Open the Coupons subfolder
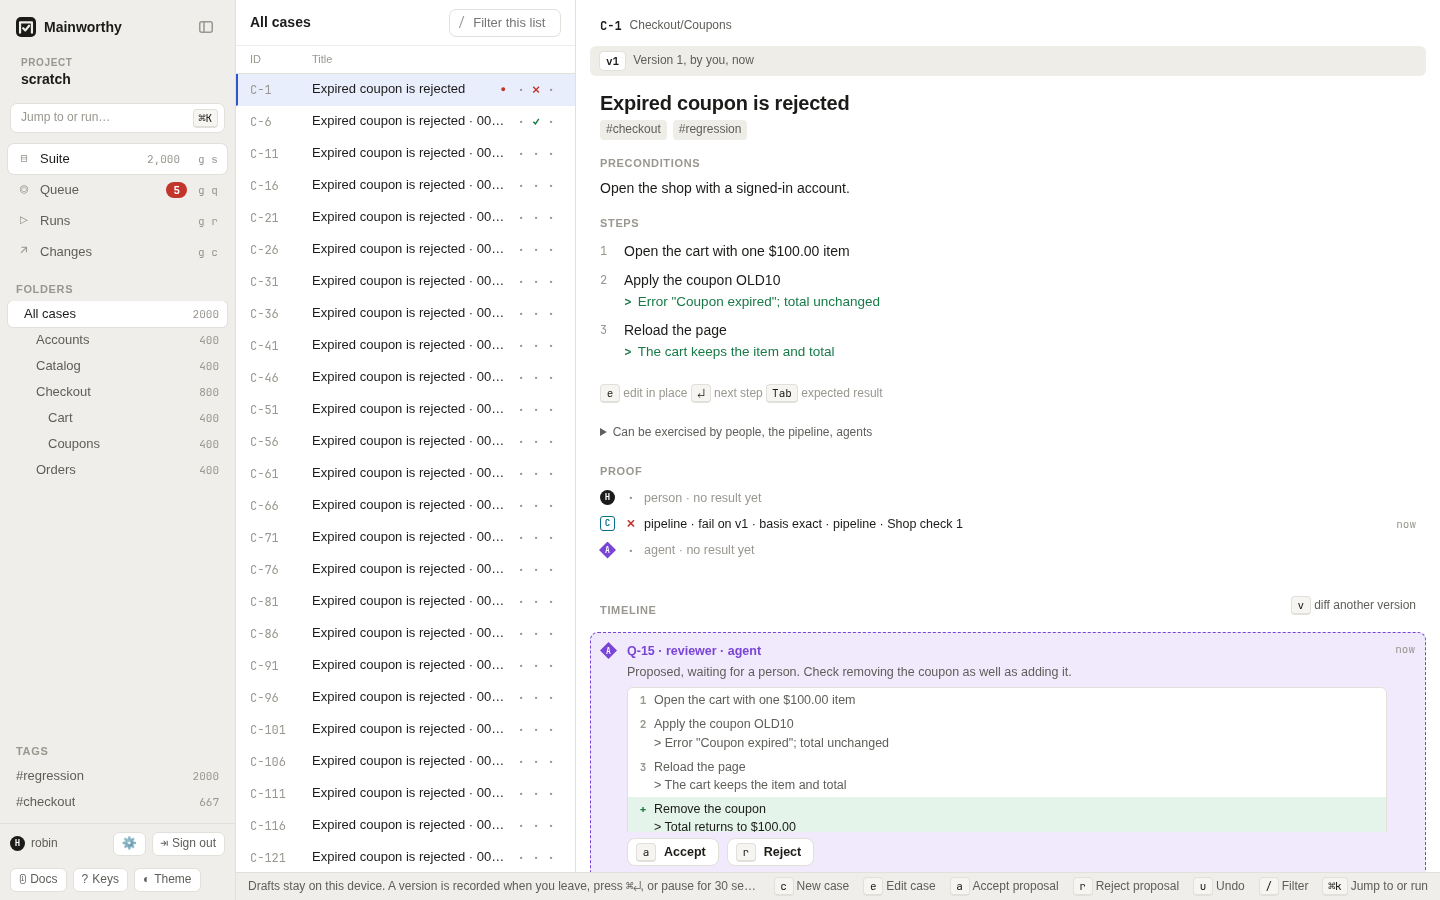The height and width of the screenshot is (900, 1440). pos(118,444)
